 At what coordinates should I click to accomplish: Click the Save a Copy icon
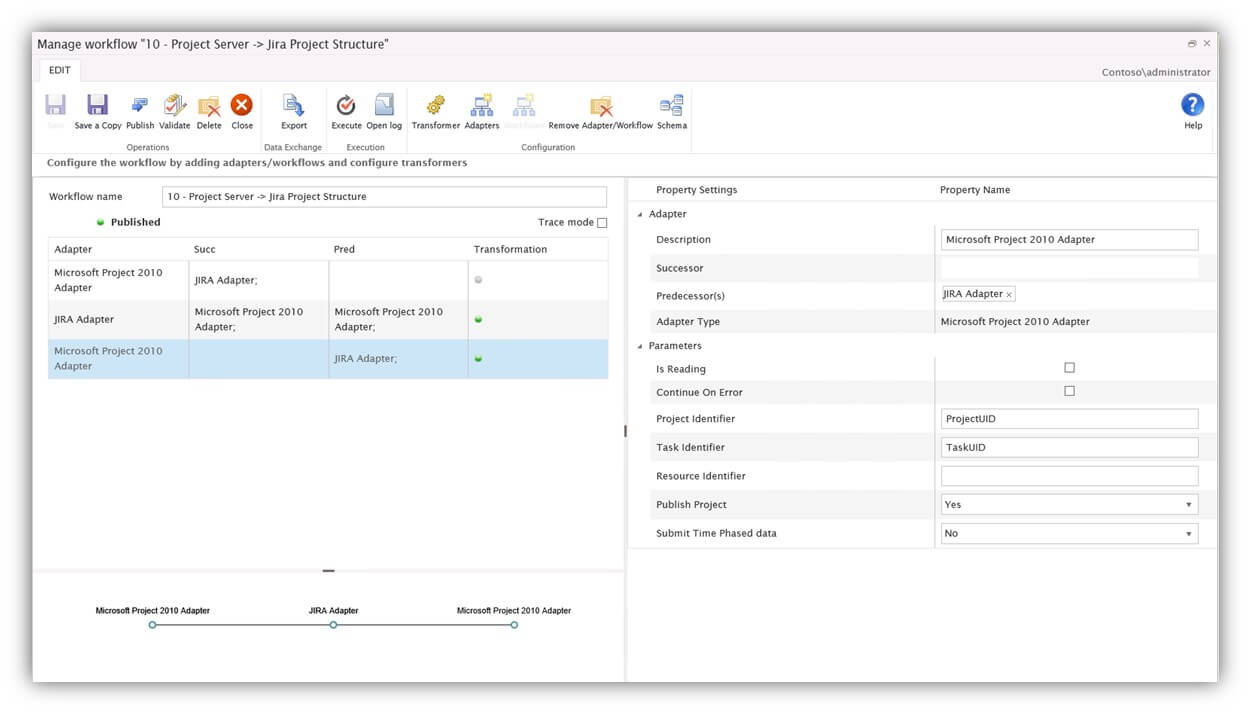tap(97, 106)
